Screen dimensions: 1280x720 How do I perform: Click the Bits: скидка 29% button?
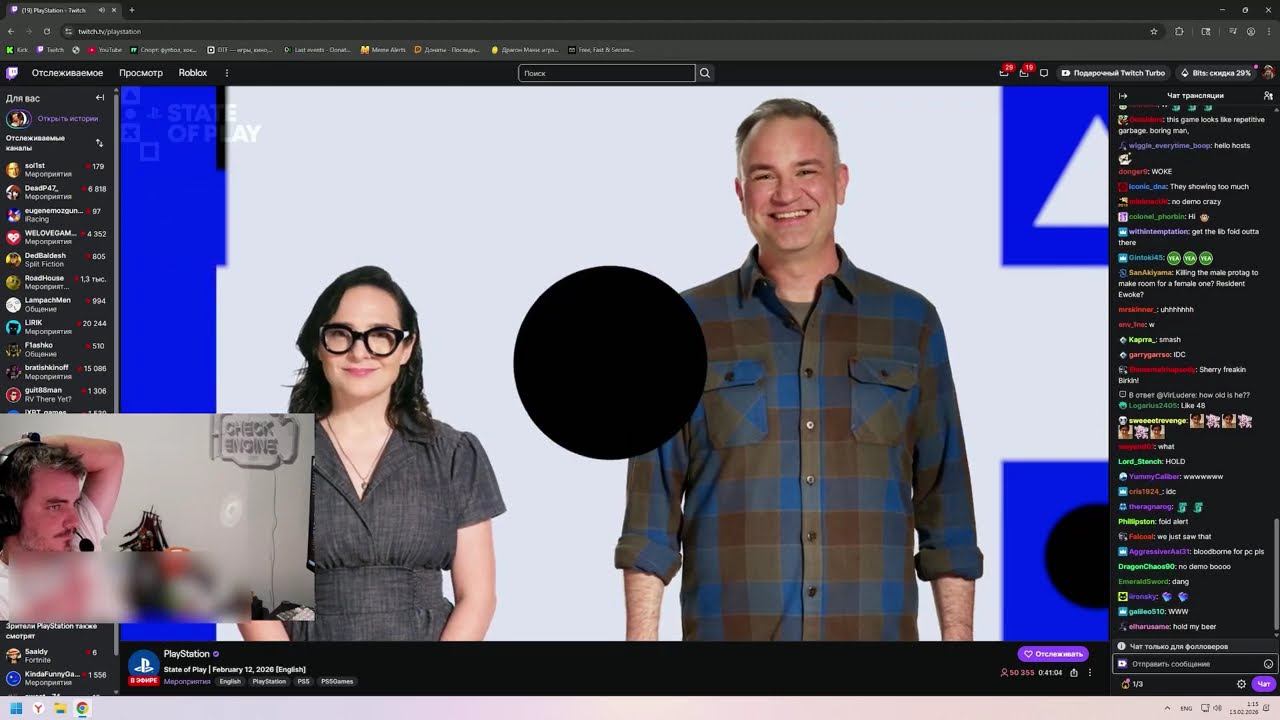coord(1215,73)
